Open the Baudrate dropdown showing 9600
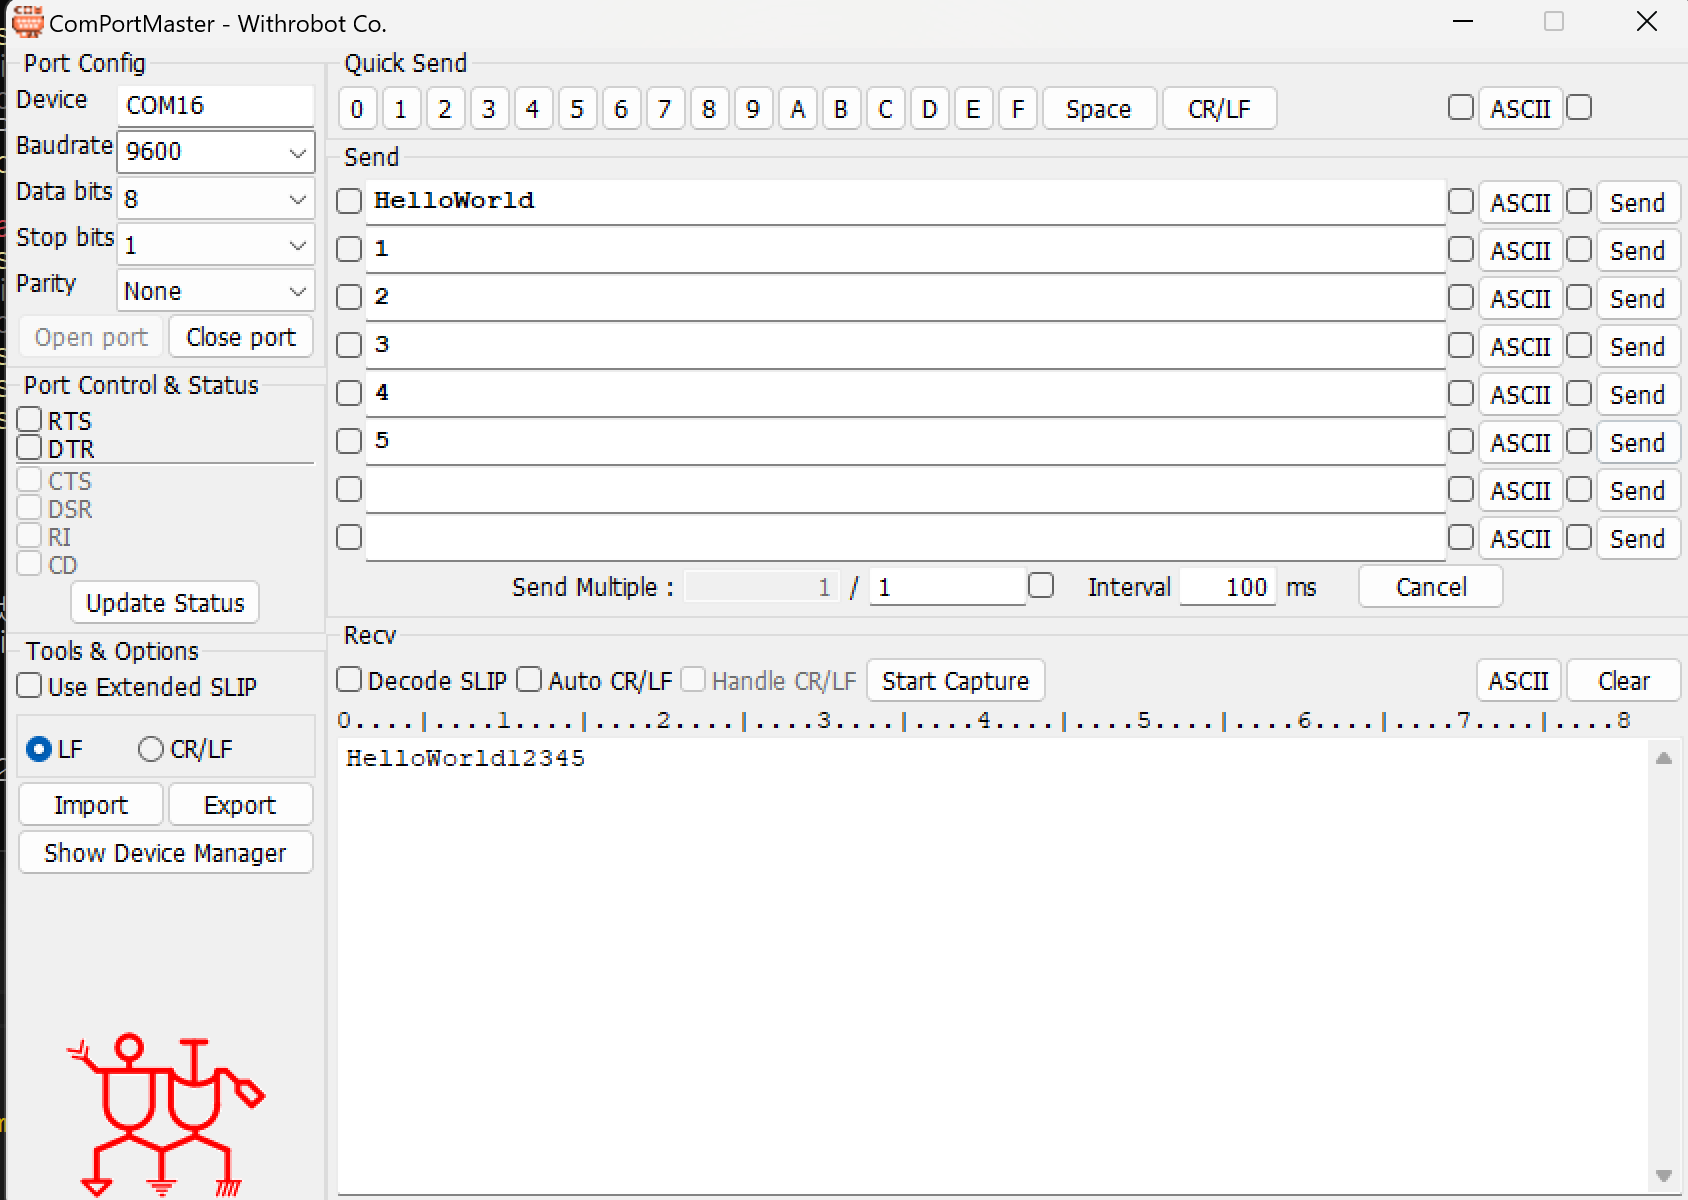 pos(215,152)
